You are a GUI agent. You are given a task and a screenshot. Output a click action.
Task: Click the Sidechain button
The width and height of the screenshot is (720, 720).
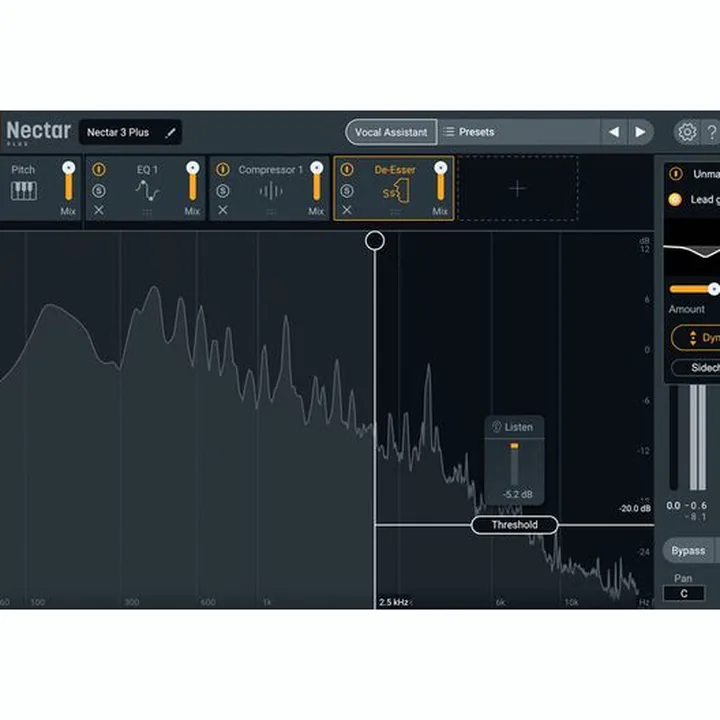coord(696,367)
